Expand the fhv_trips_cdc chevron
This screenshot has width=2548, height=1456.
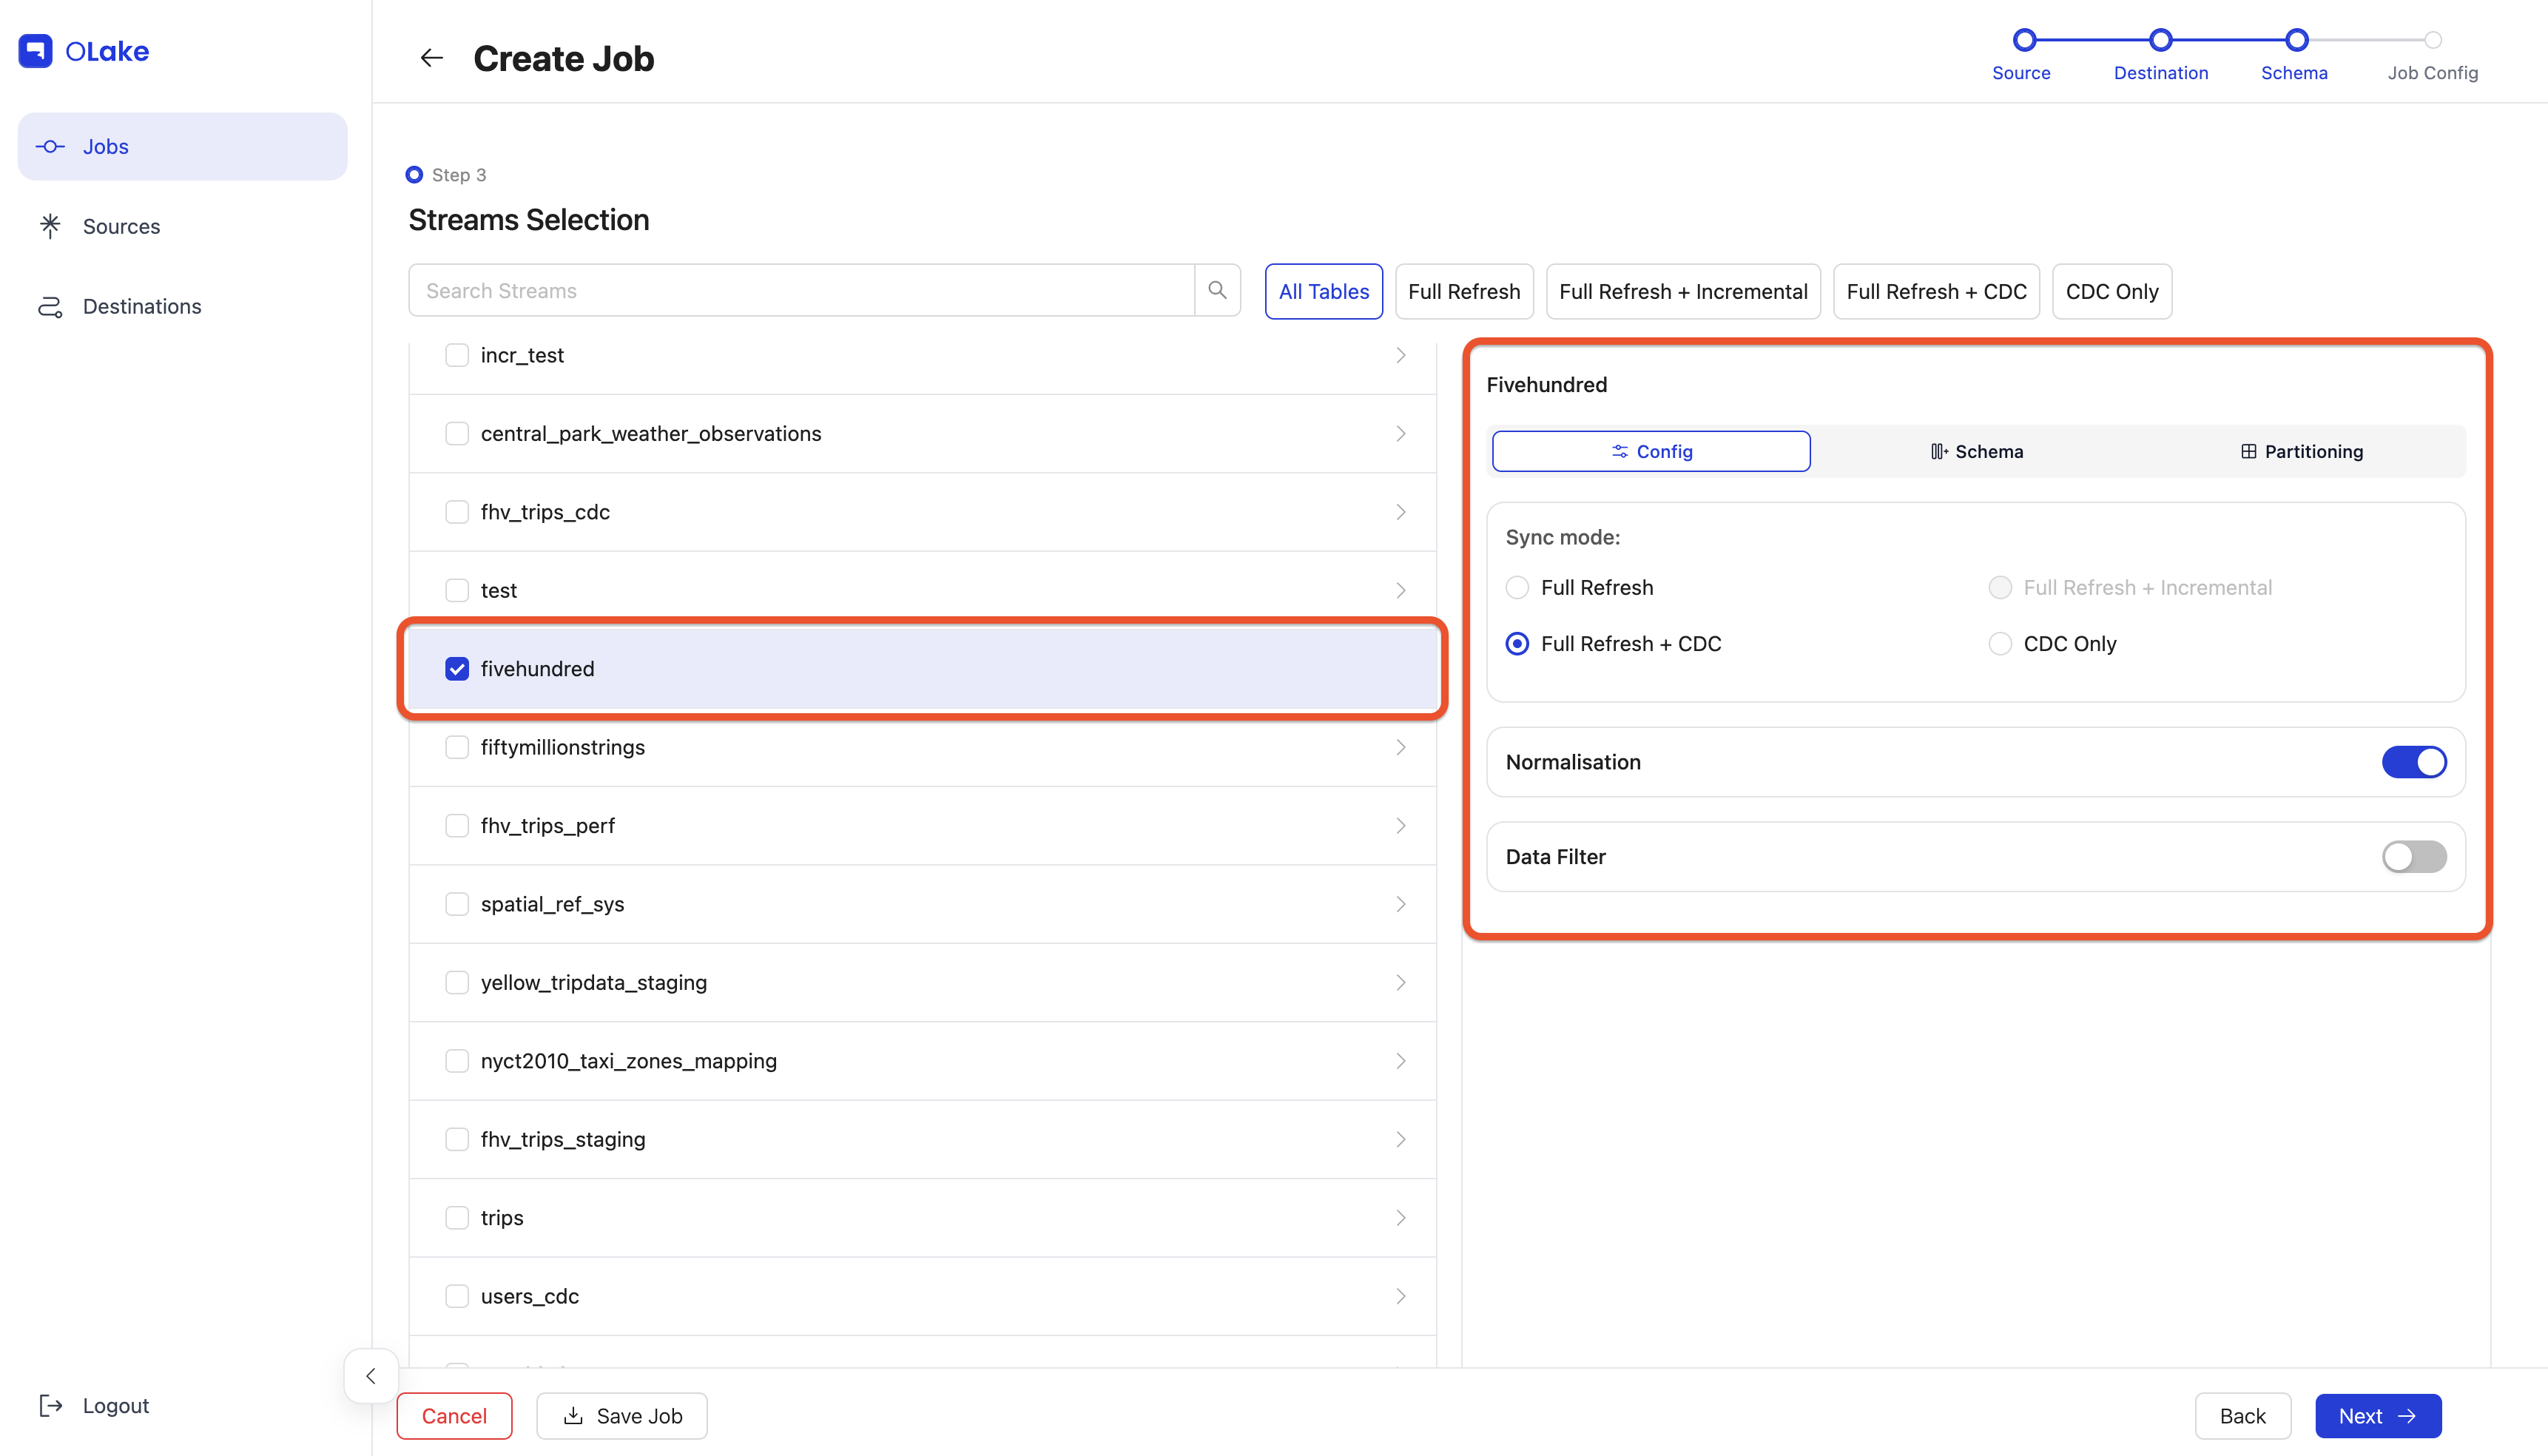coord(1400,512)
